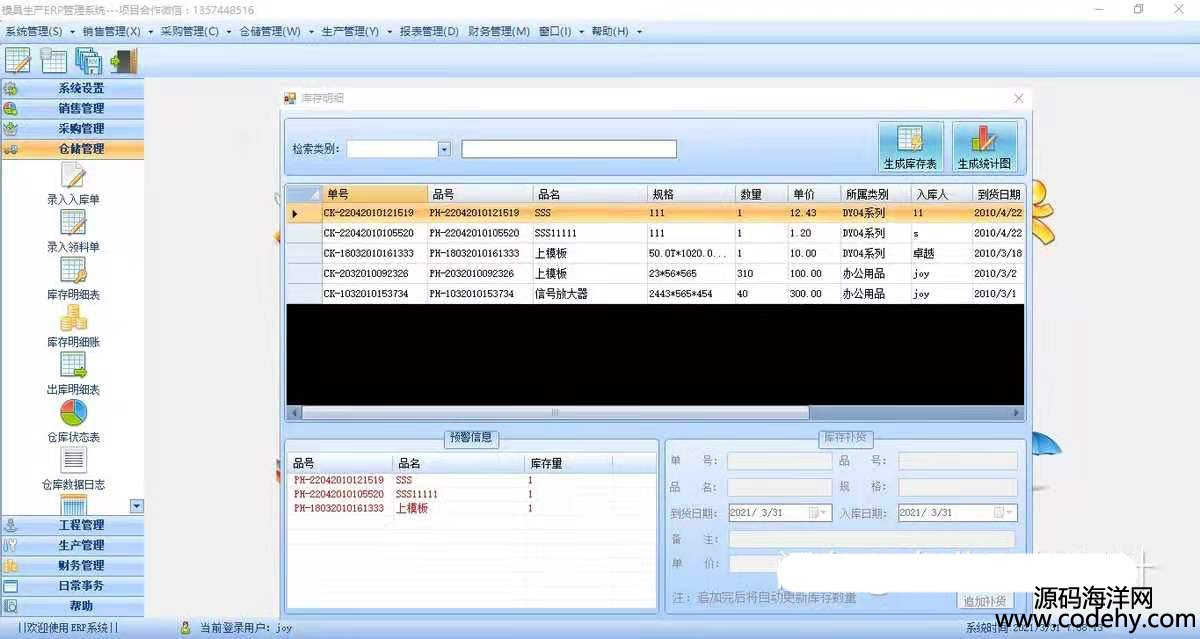Click the 备注 input field
The width and height of the screenshot is (1200, 639).
(872, 539)
